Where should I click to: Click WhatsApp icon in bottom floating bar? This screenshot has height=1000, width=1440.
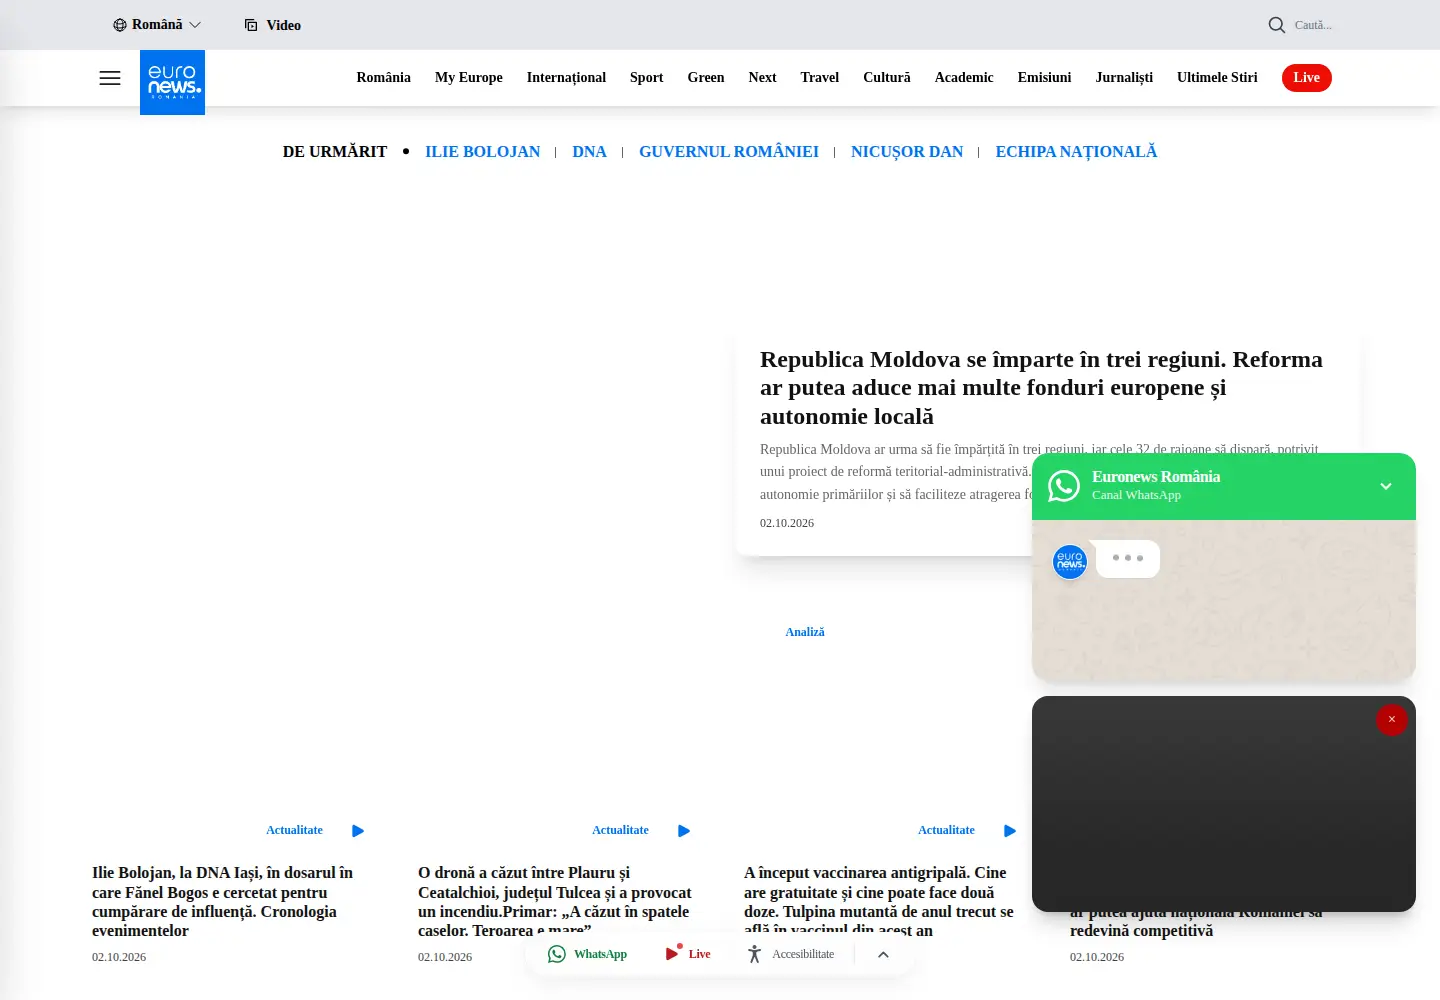pos(557,954)
